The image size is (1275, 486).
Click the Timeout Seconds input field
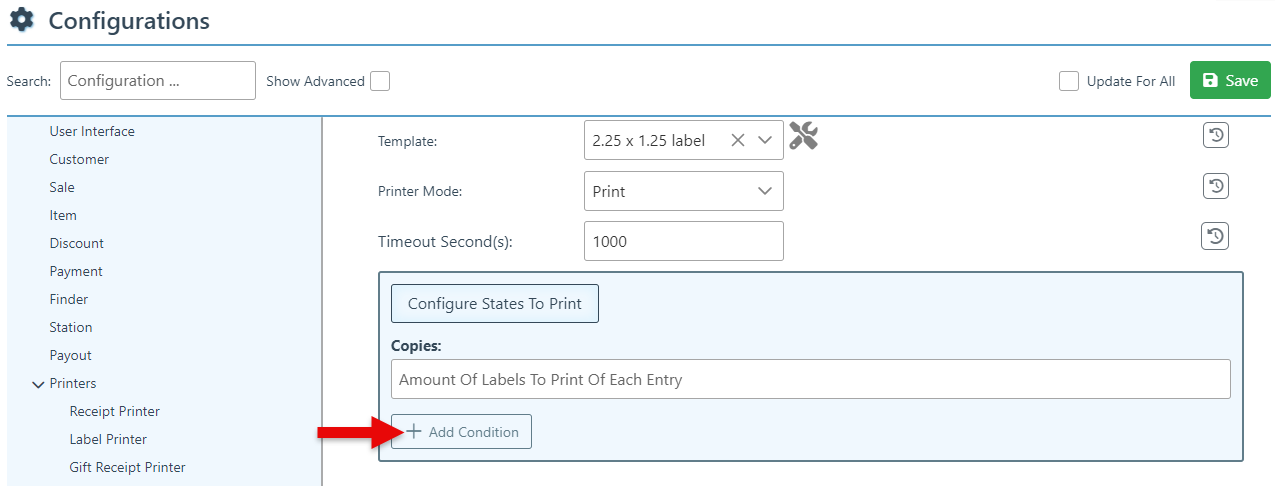[x=683, y=241]
